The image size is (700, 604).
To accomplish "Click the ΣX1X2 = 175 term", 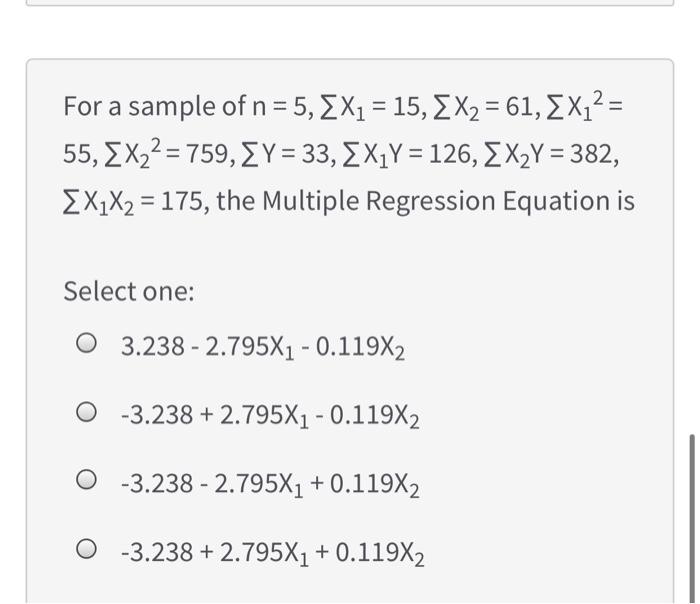I will tap(133, 202).
